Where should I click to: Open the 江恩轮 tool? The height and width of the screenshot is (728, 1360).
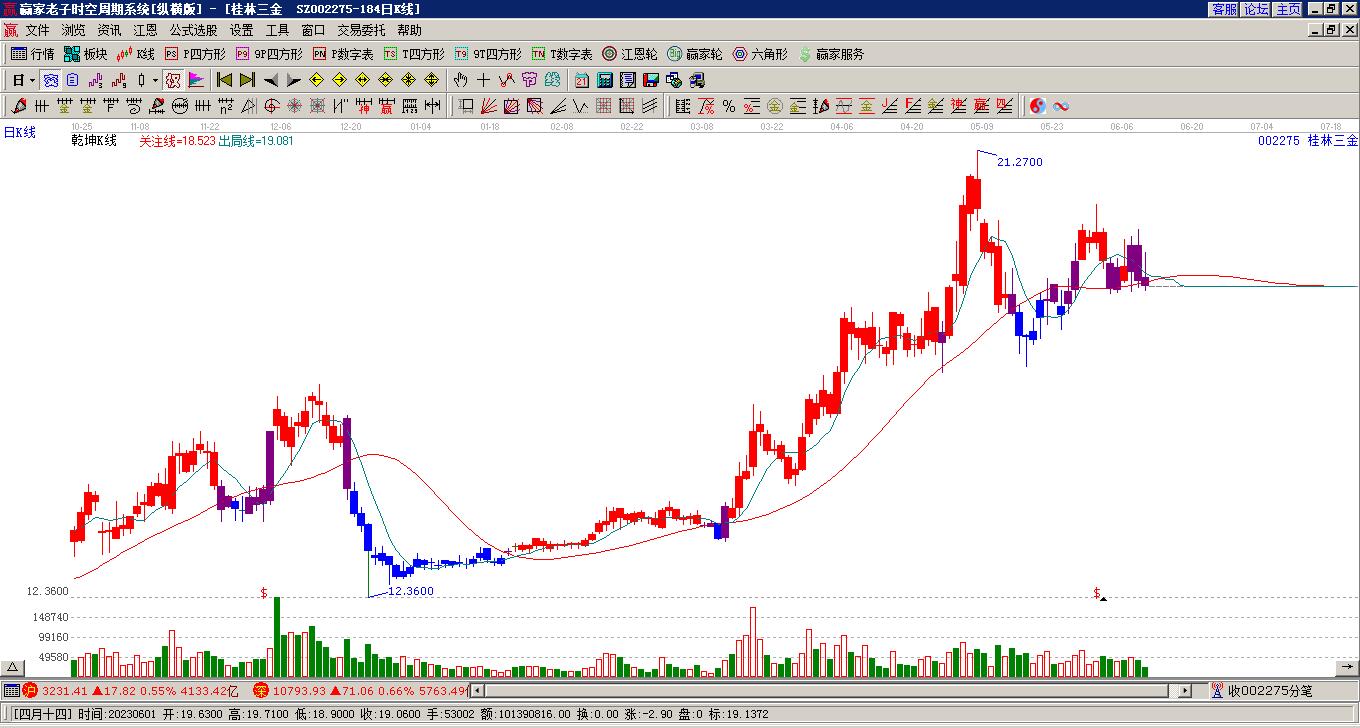[x=629, y=54]
